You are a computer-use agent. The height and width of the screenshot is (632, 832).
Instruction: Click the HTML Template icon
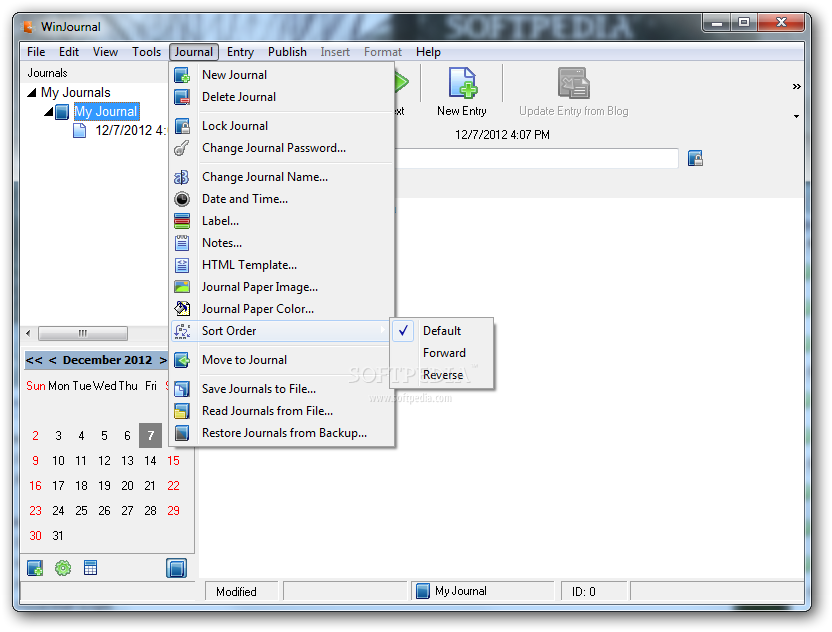click(182, 265)
